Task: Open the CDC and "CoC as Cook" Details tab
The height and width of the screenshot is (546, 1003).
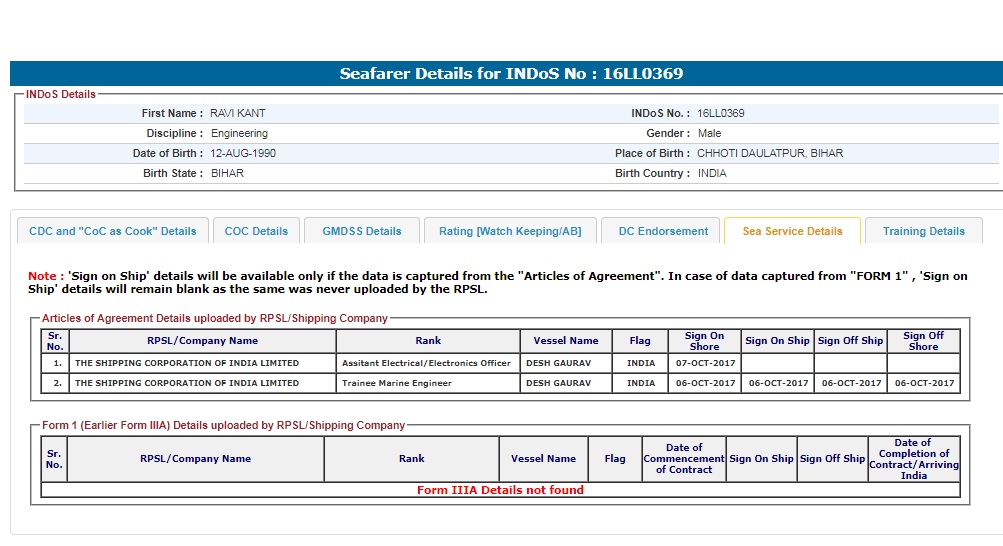Action: pos(113,231)
